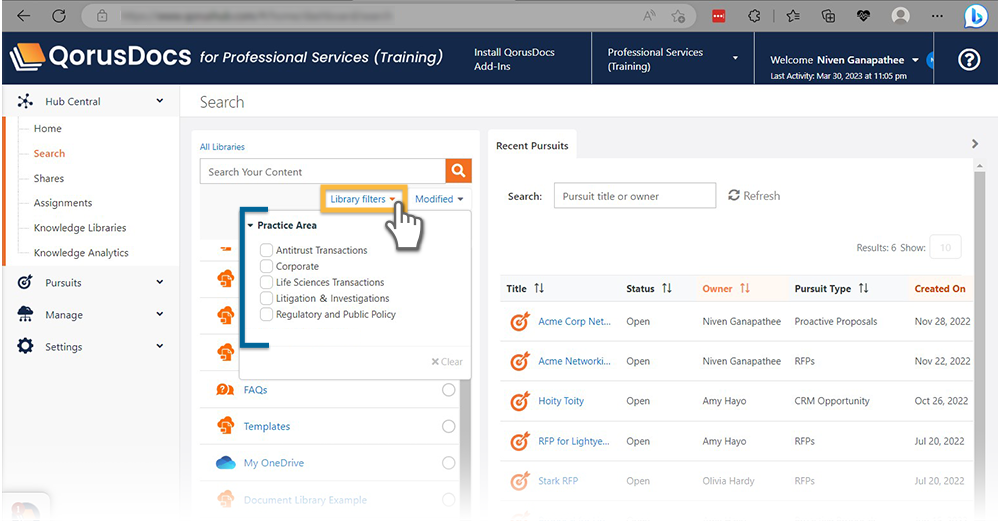Check Regulatory and Public Policy box
1000x521 pixels.
coord(267,314)
